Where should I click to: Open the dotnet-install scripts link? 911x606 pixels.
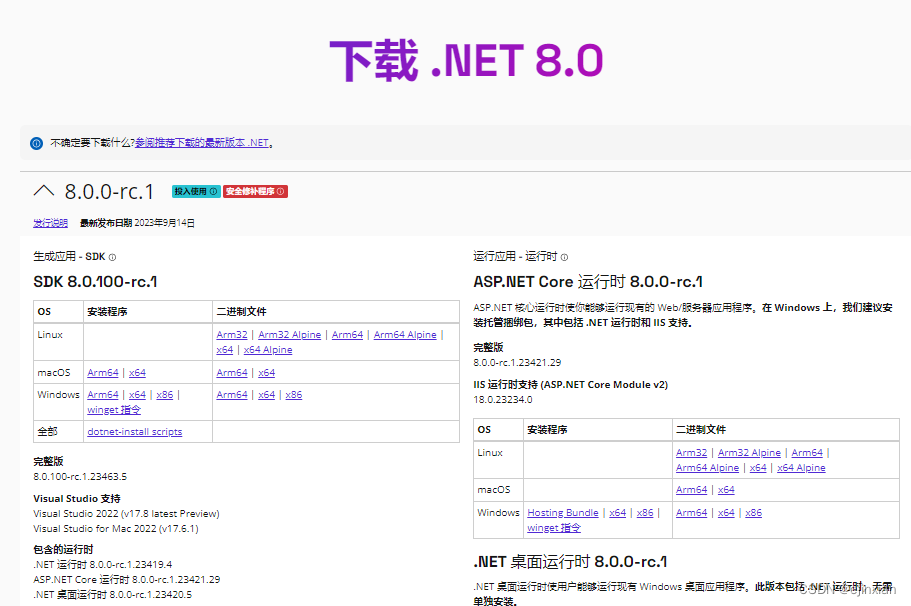point(135,432)
